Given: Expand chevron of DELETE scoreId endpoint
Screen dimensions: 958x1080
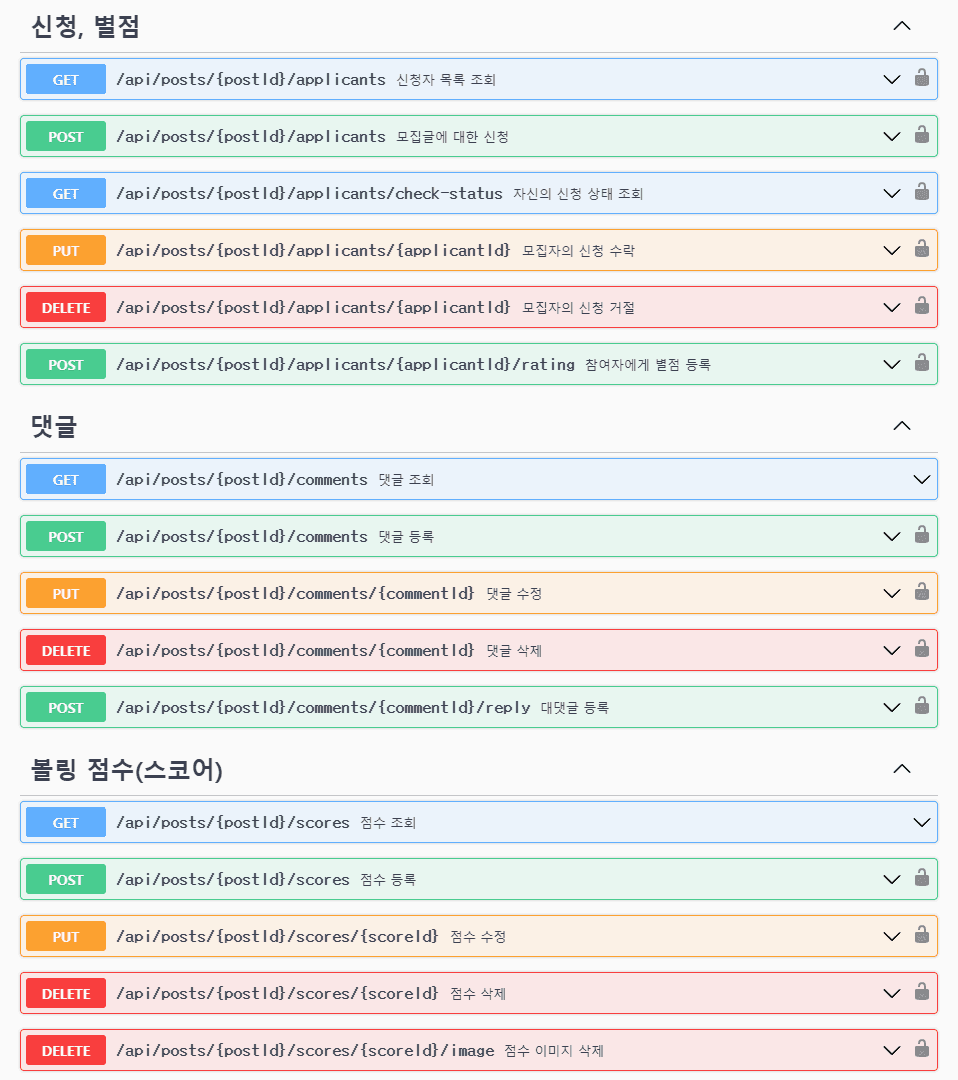Looking at the screenshot, I should click(892, 994).
